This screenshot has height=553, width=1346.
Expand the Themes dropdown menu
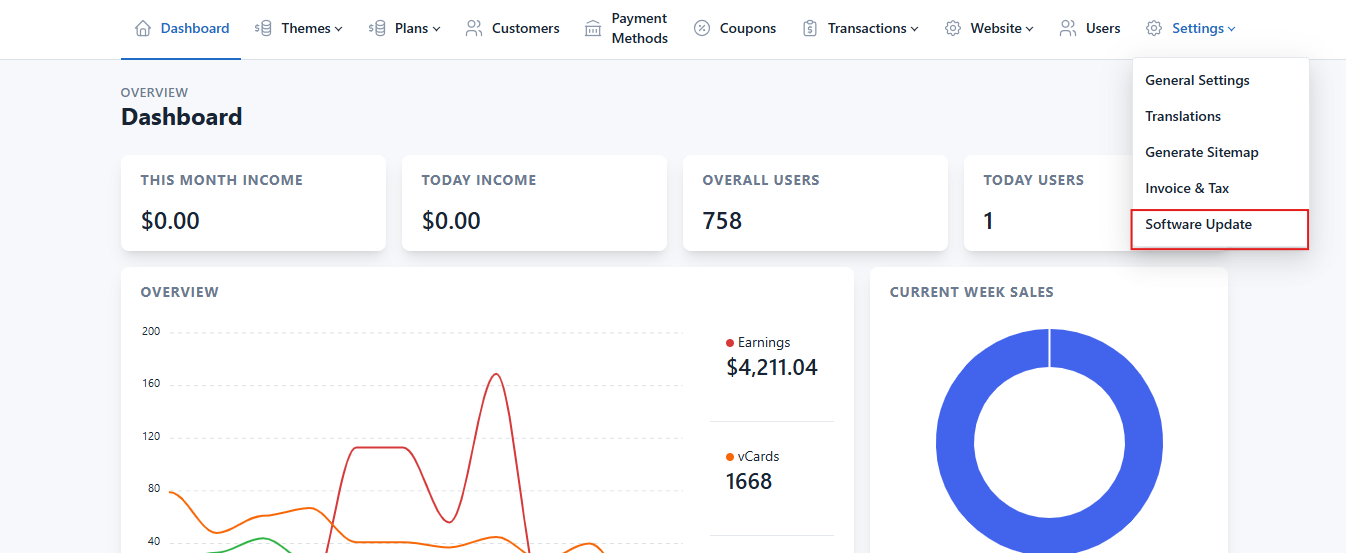[311, 28]
